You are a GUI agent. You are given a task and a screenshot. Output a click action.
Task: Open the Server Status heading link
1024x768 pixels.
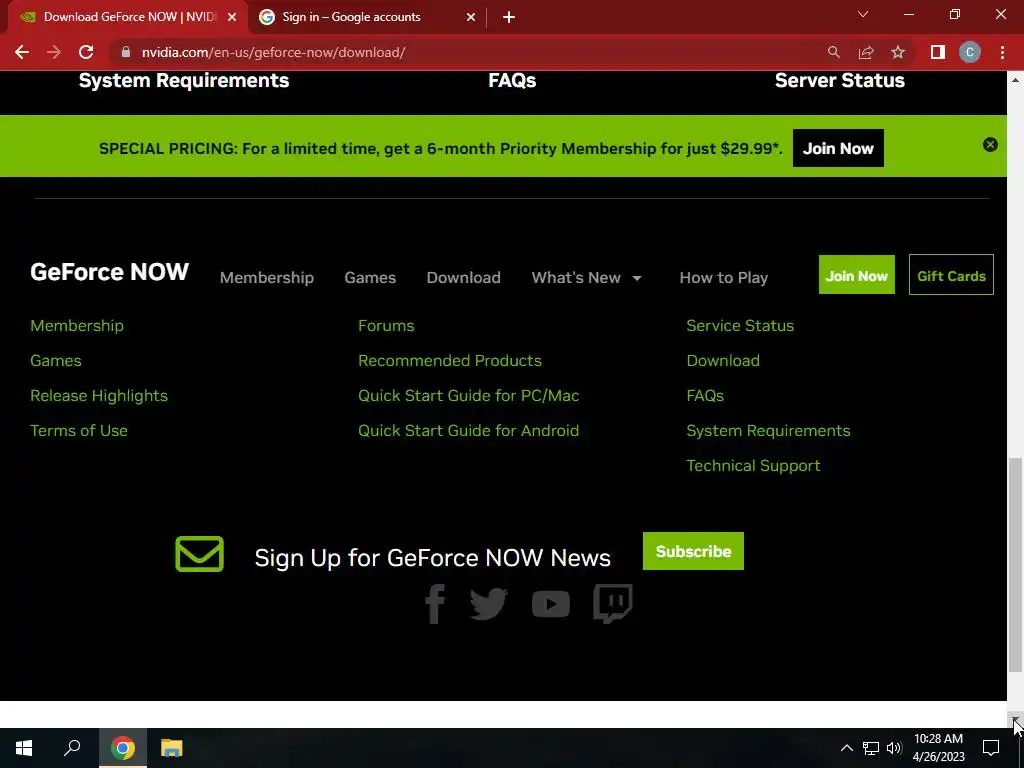pyautogui.click(x=839, y=80)
